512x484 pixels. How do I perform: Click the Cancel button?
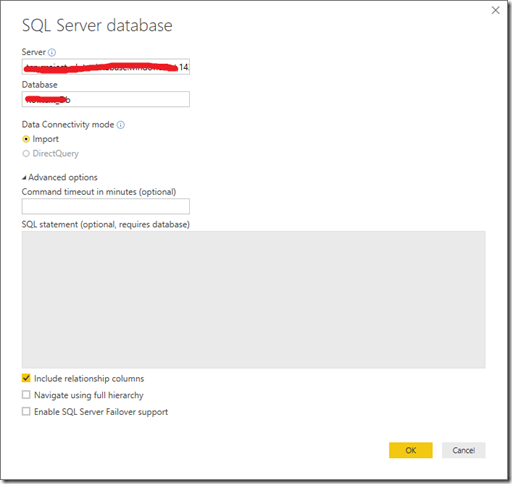coord(464,450)
